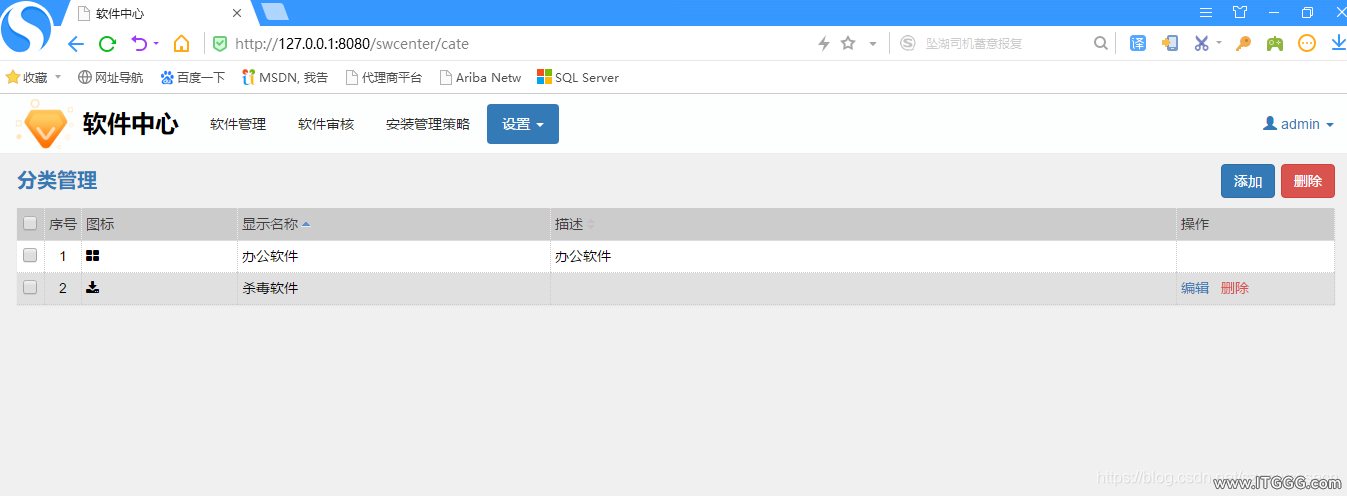The width and height of the screenshot is (1347, 496).
Task: Click the URL address bar field
Action: tap(520, 44)
